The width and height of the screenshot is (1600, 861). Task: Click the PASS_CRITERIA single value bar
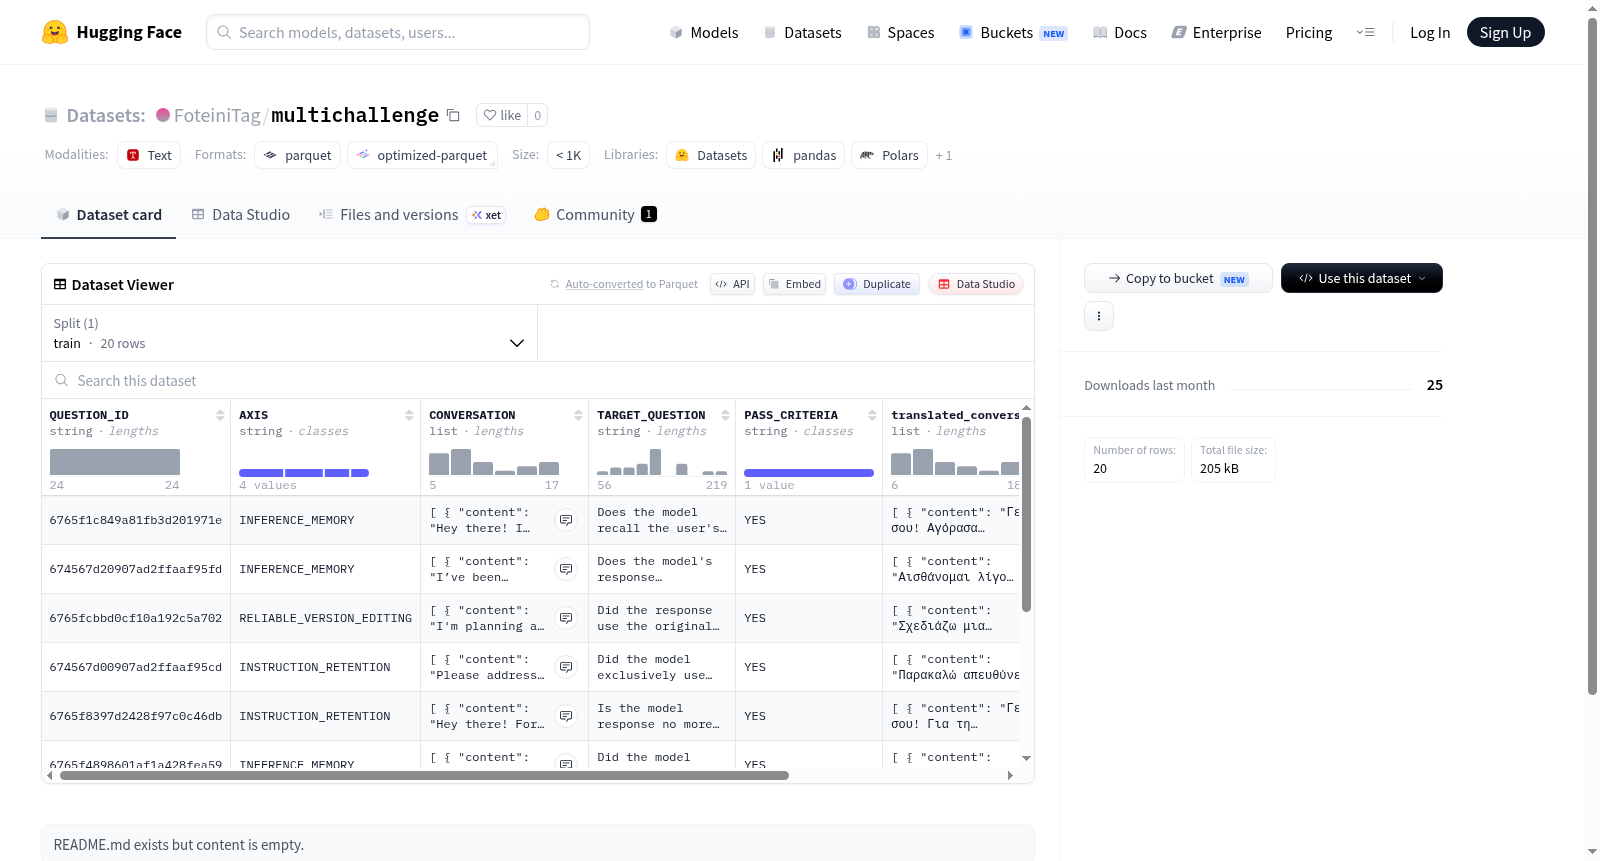click(809, 473)
